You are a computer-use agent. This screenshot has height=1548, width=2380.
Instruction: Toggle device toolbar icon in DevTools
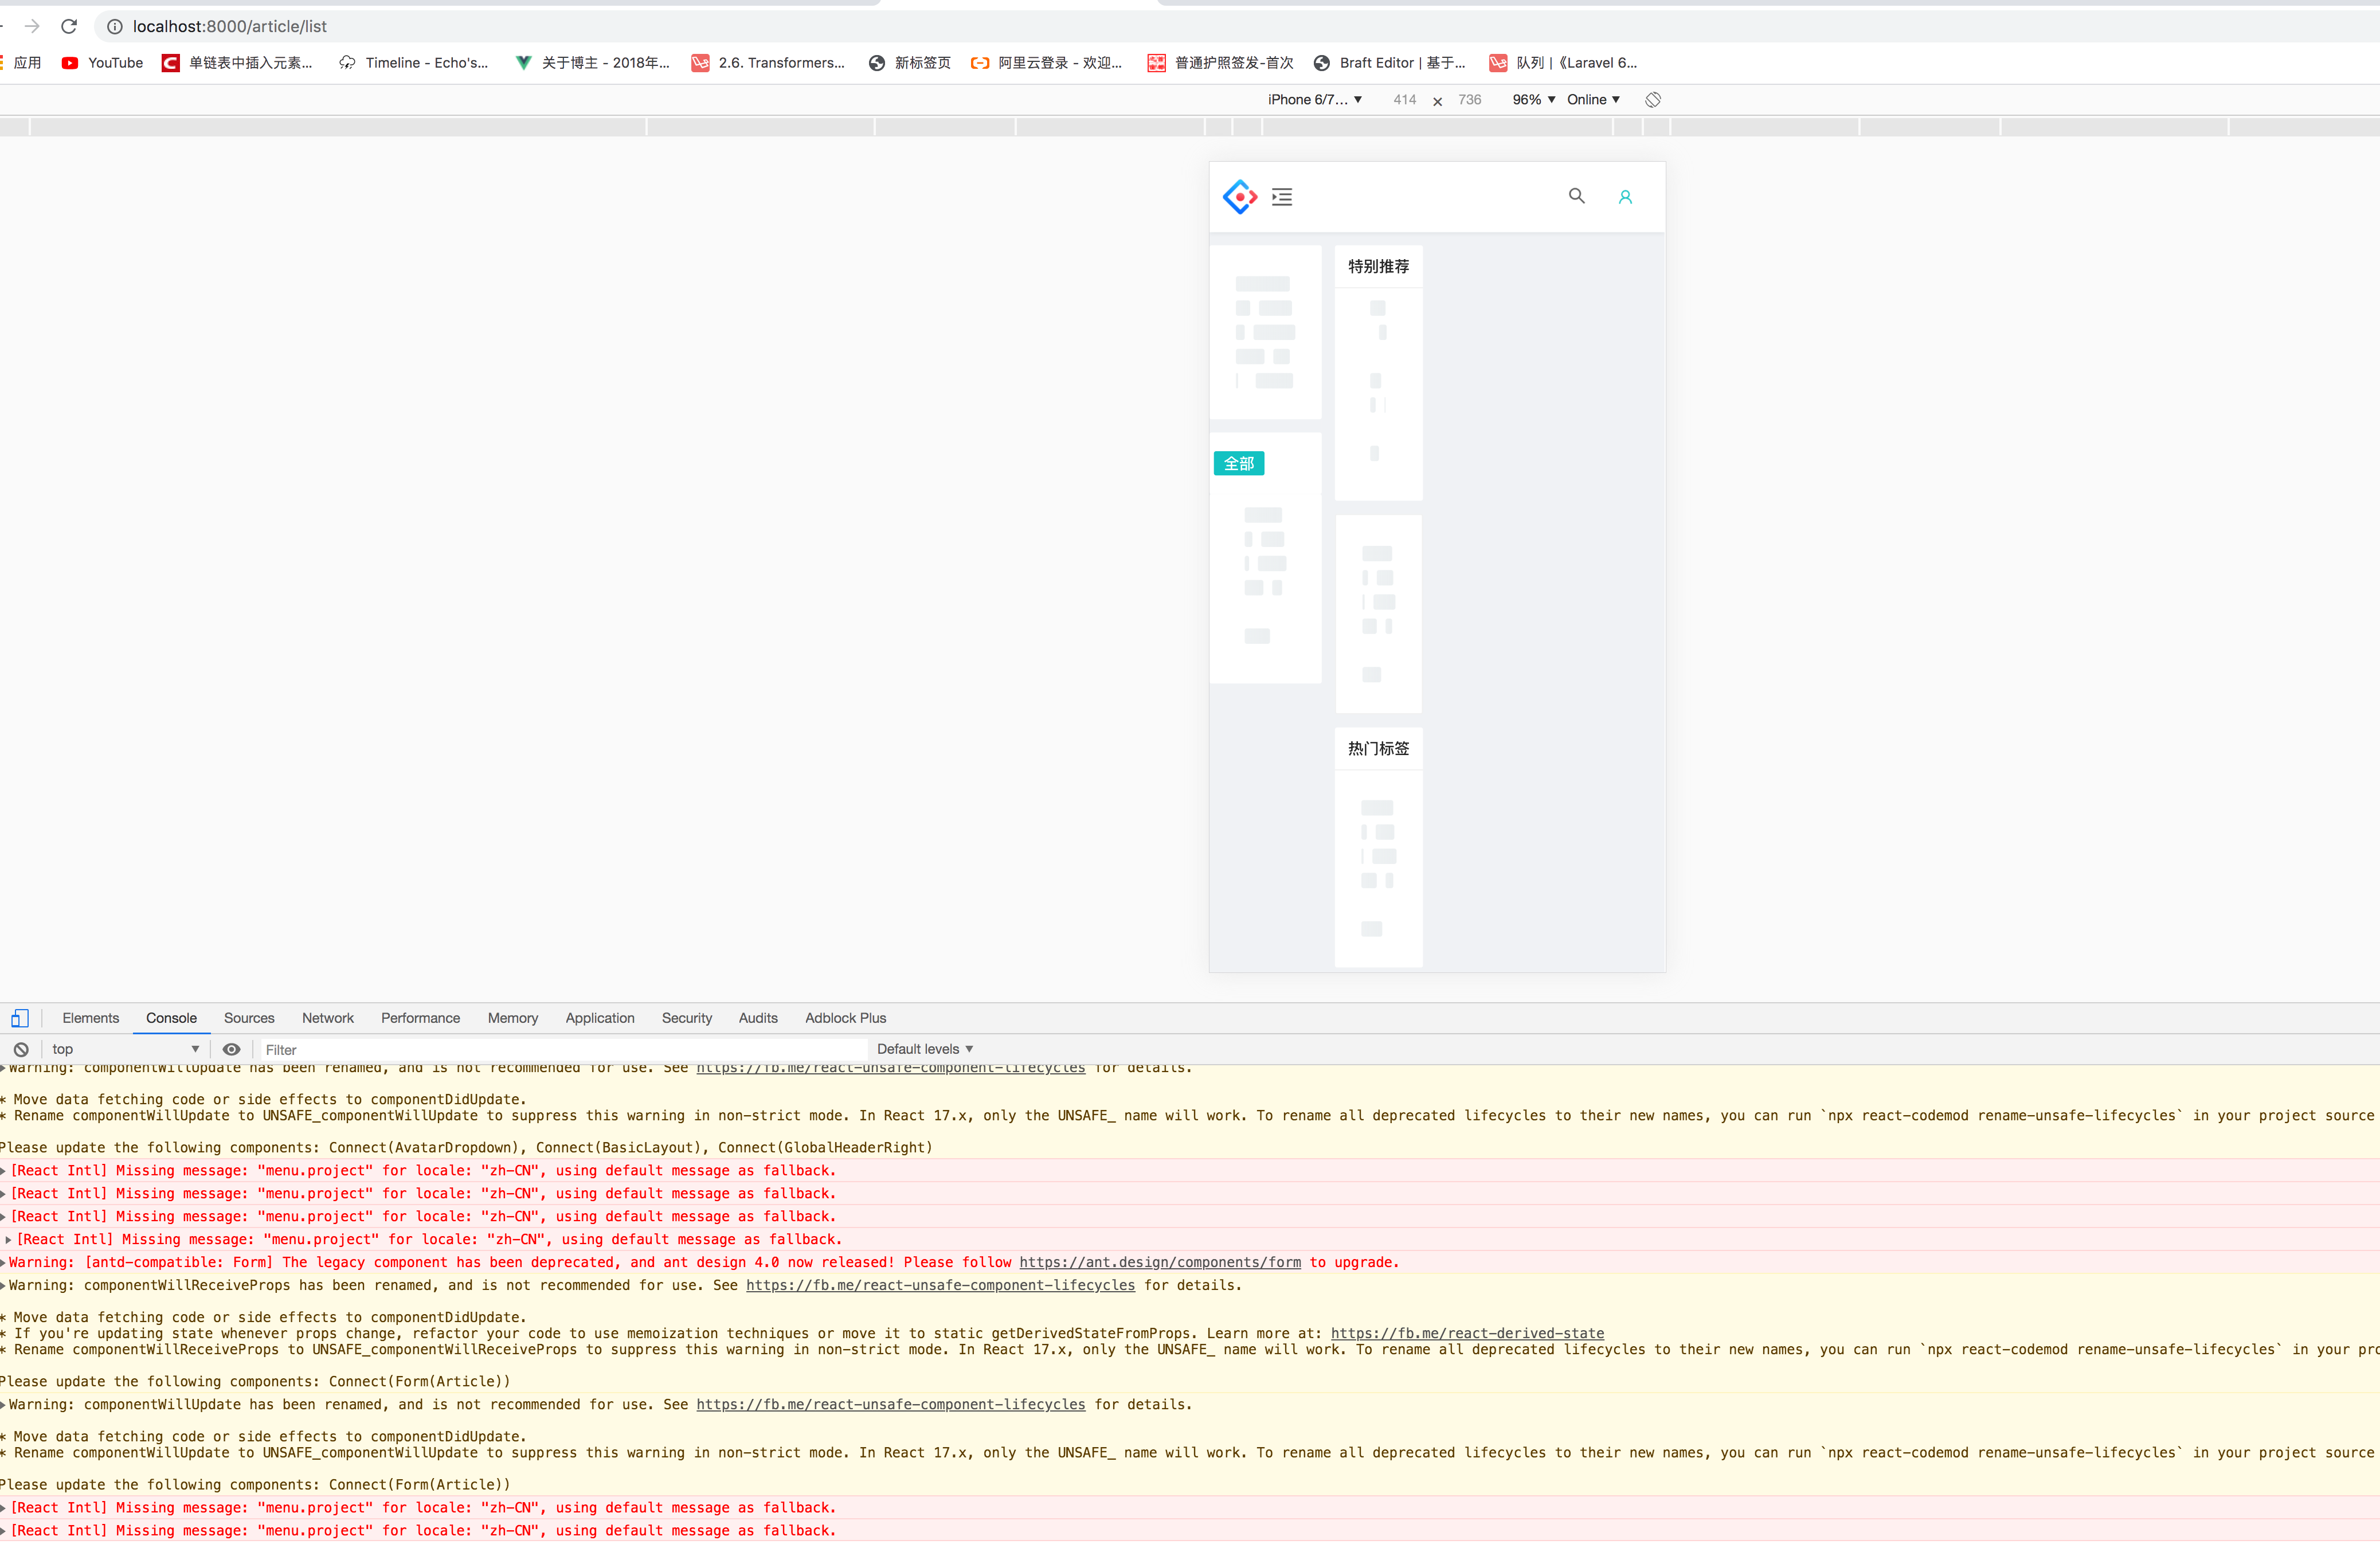click(x=20, y=1018)
